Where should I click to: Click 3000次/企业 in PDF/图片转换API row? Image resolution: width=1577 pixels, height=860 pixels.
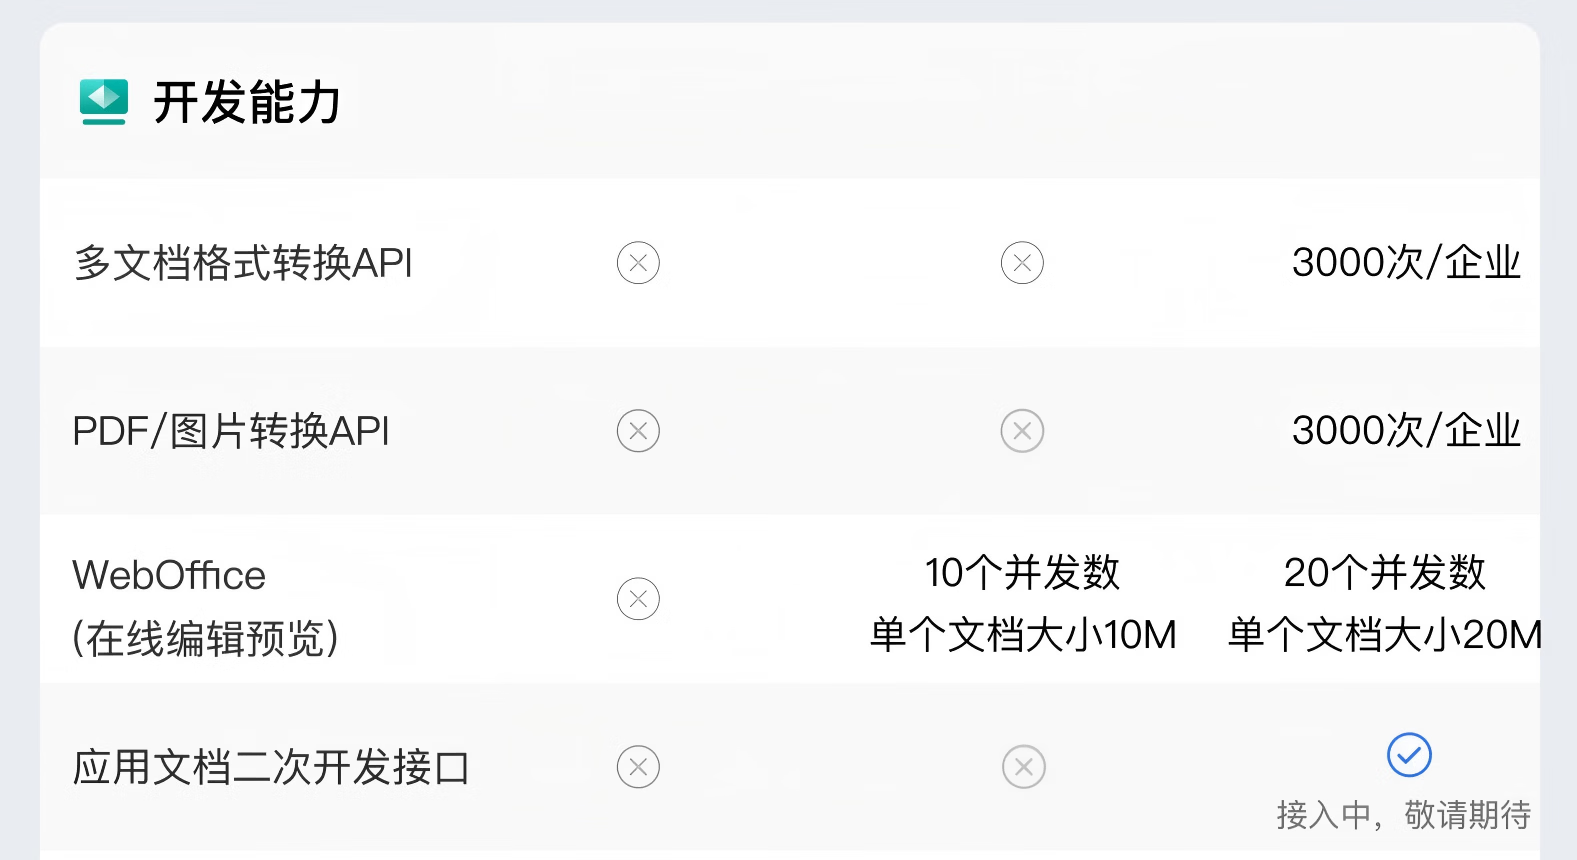pos(1405,431)
